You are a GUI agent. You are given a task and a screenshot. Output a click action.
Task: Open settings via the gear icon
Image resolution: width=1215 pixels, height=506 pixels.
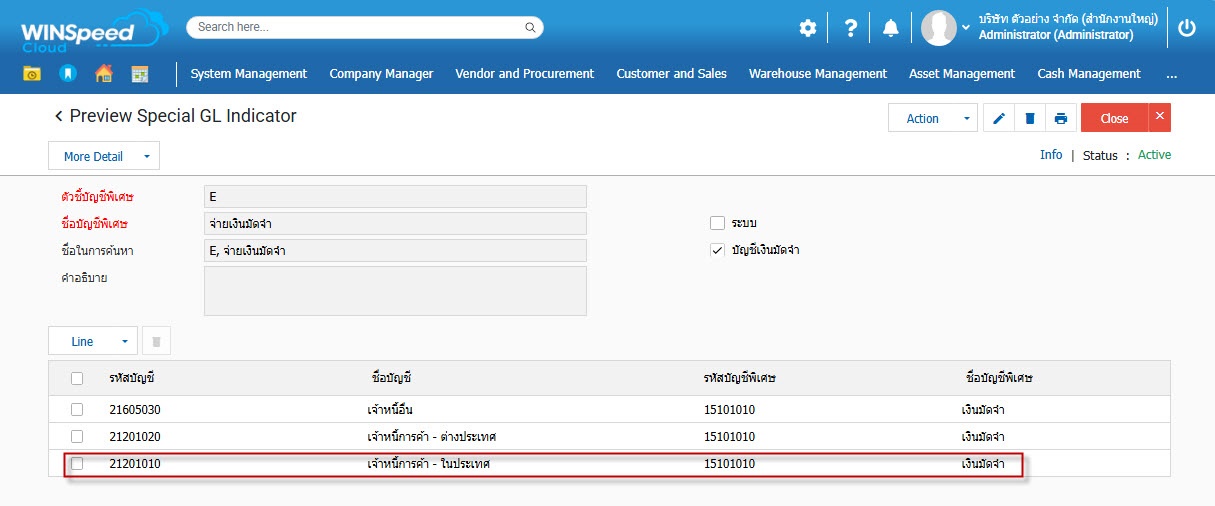(x=808, y=28)
